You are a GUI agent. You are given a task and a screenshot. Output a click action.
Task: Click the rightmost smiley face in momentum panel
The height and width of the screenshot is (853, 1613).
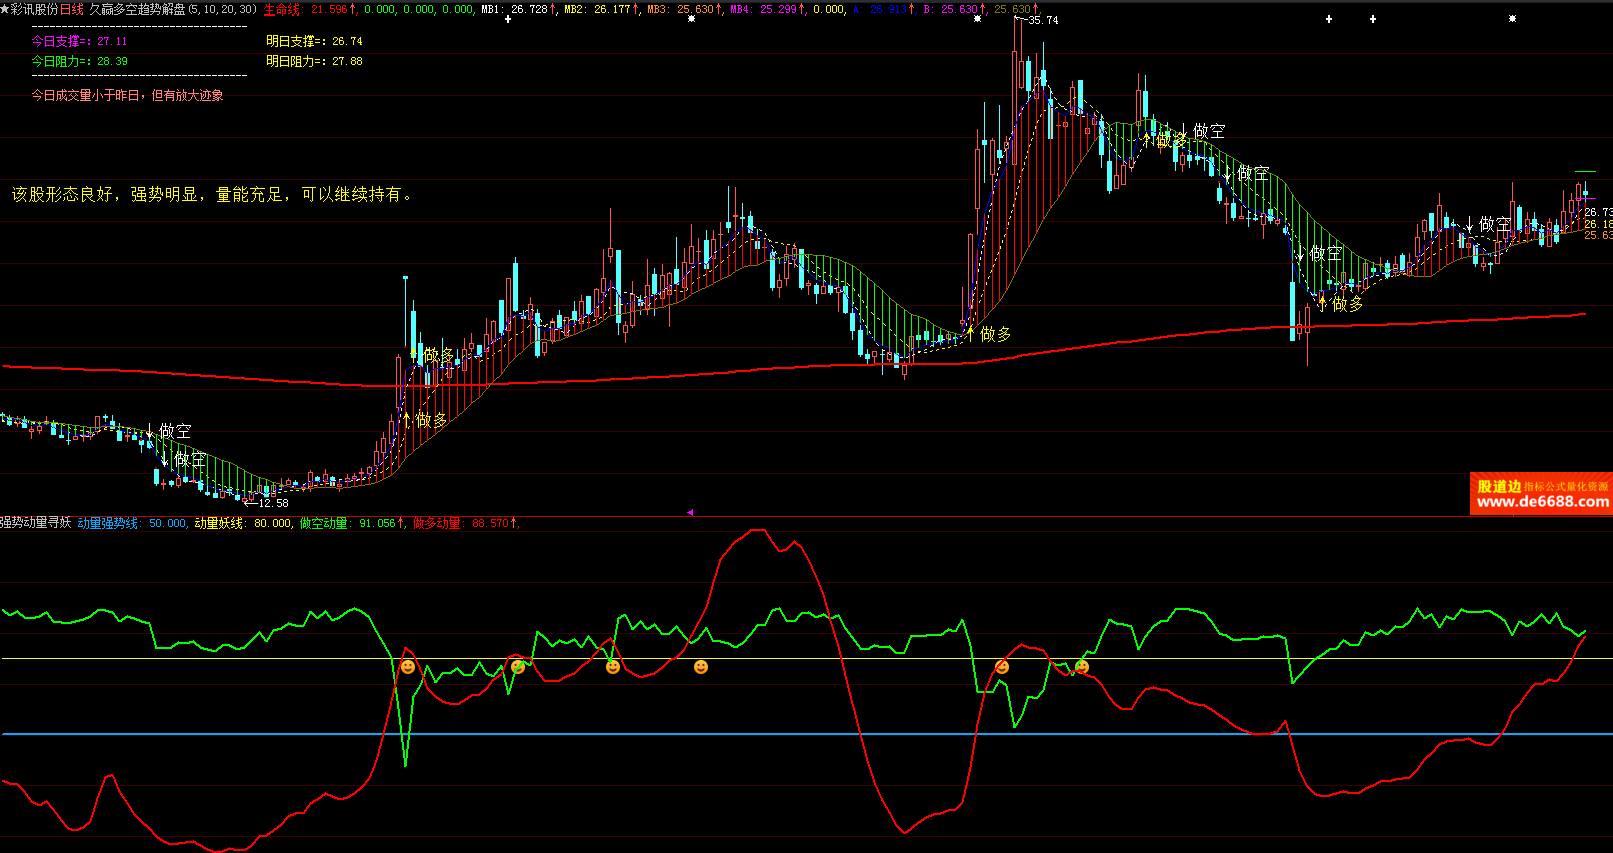pyautogui.click(x=1081, y=667)
